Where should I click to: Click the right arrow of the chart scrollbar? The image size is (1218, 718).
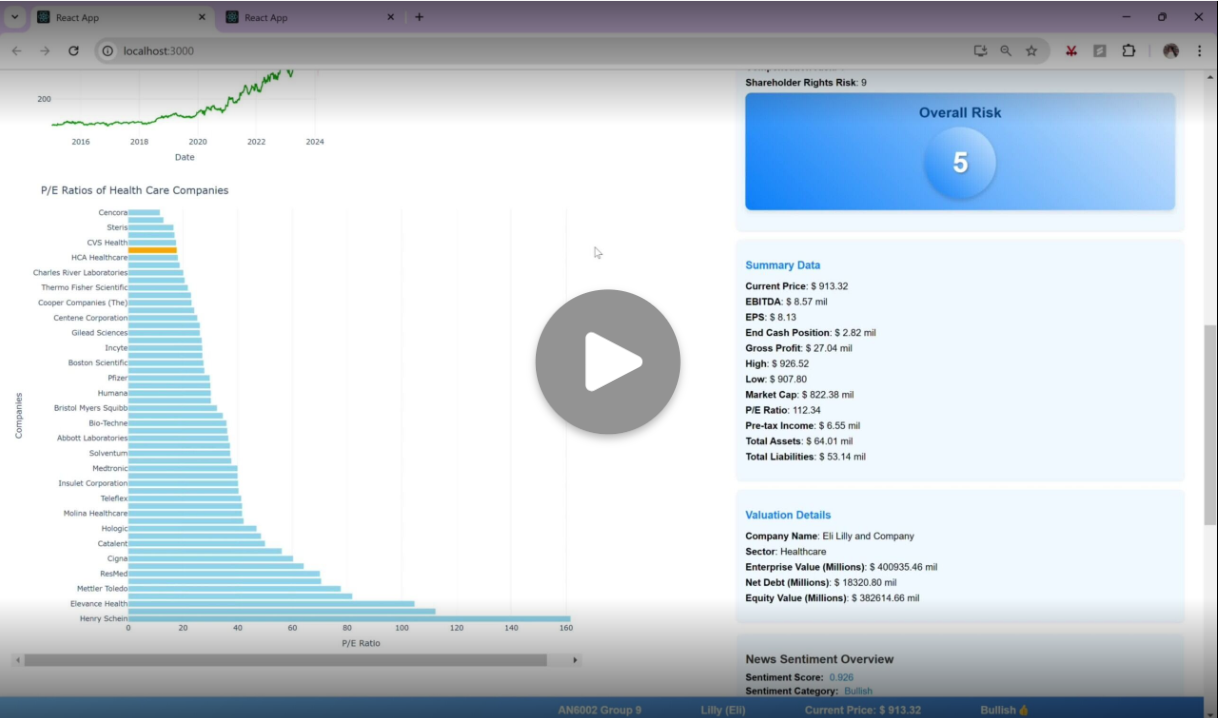click(x=575, y=660)
